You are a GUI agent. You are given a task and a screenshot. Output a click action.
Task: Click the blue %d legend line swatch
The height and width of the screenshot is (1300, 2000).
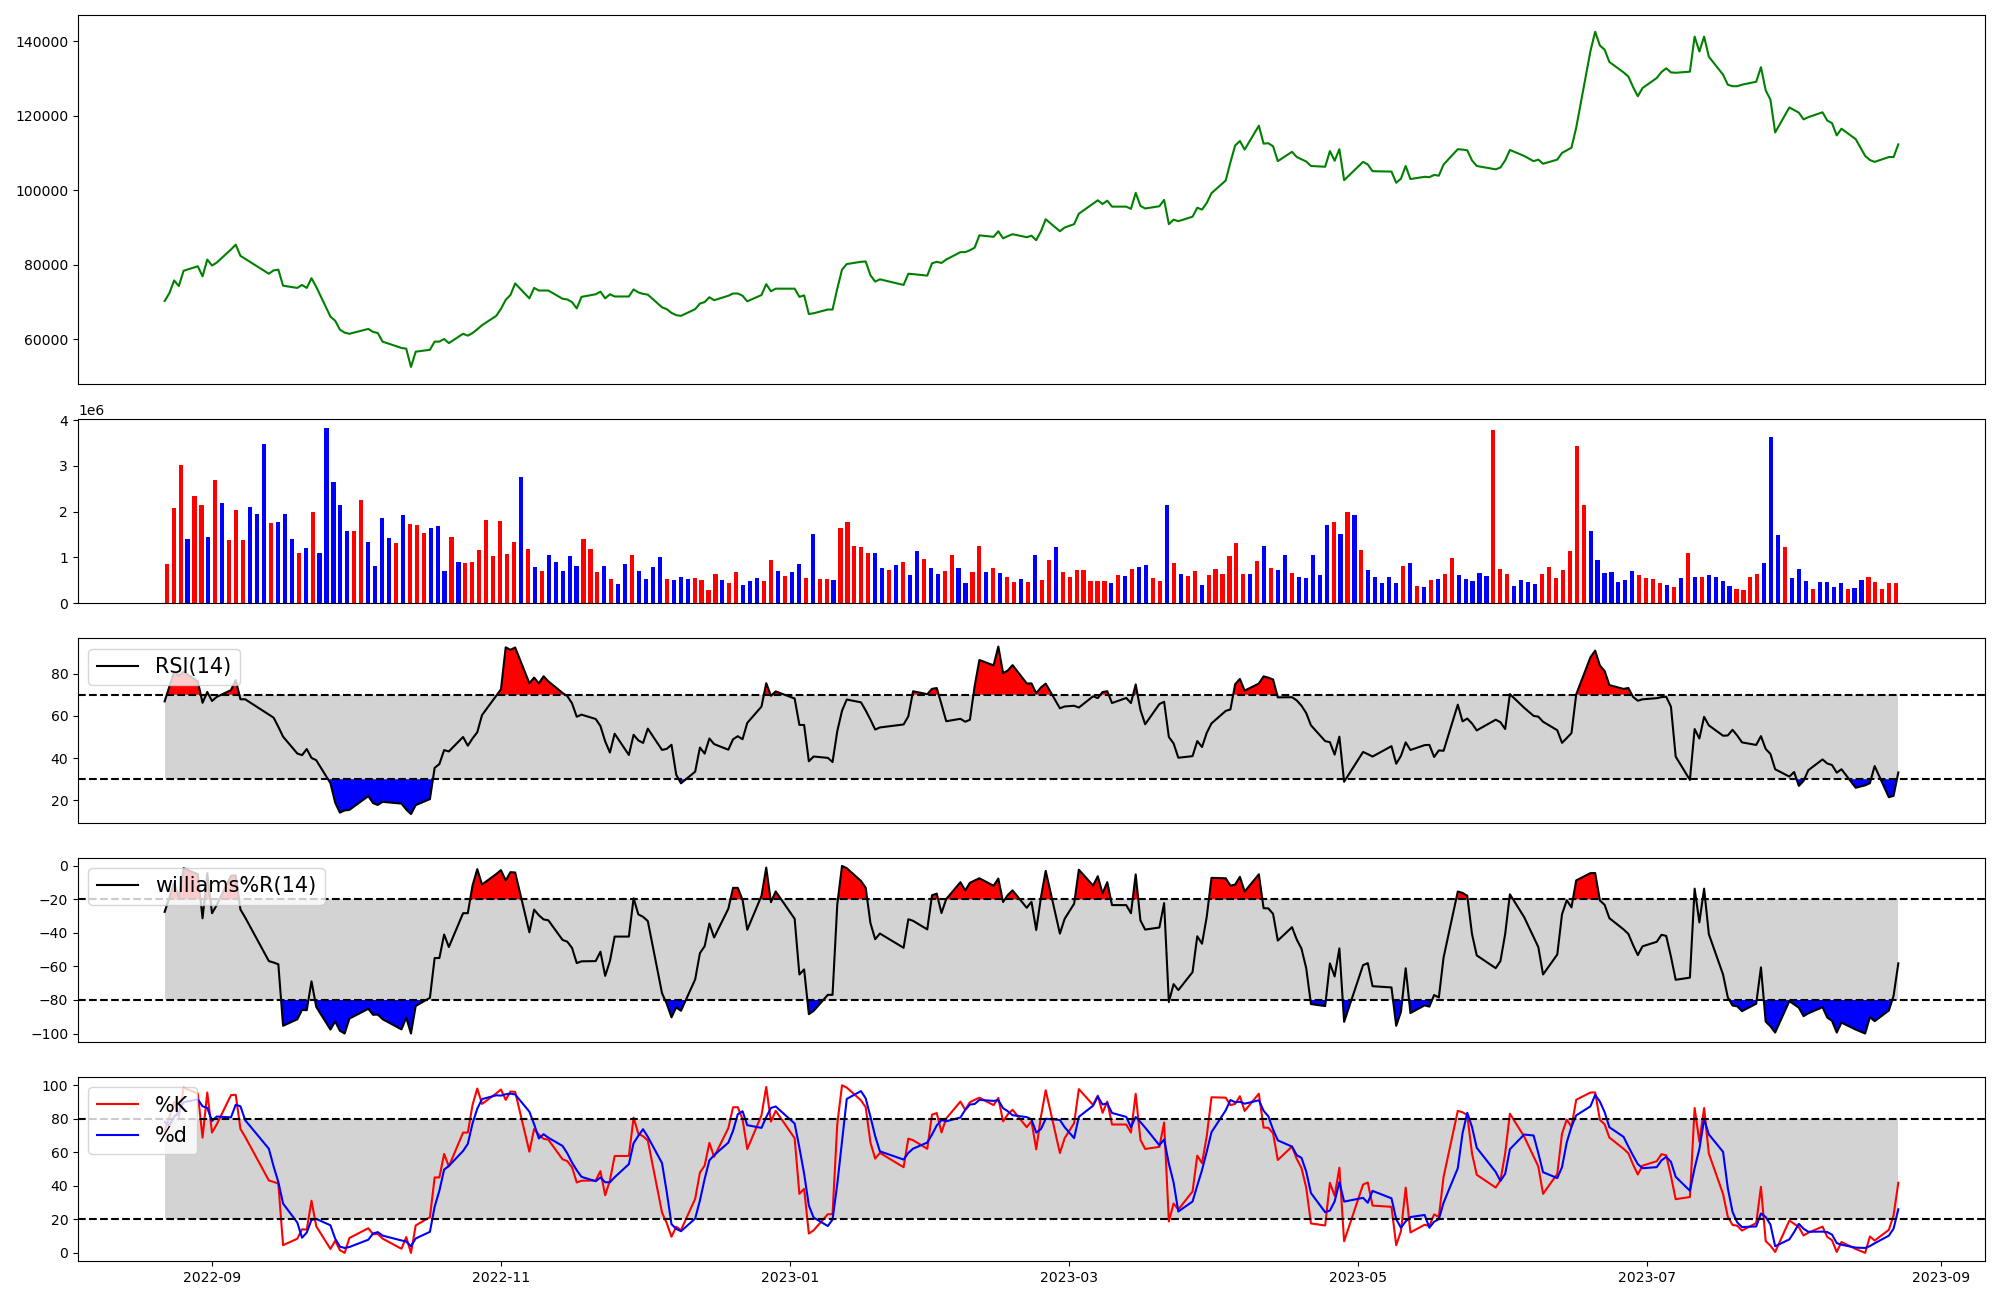(116, 1135)
